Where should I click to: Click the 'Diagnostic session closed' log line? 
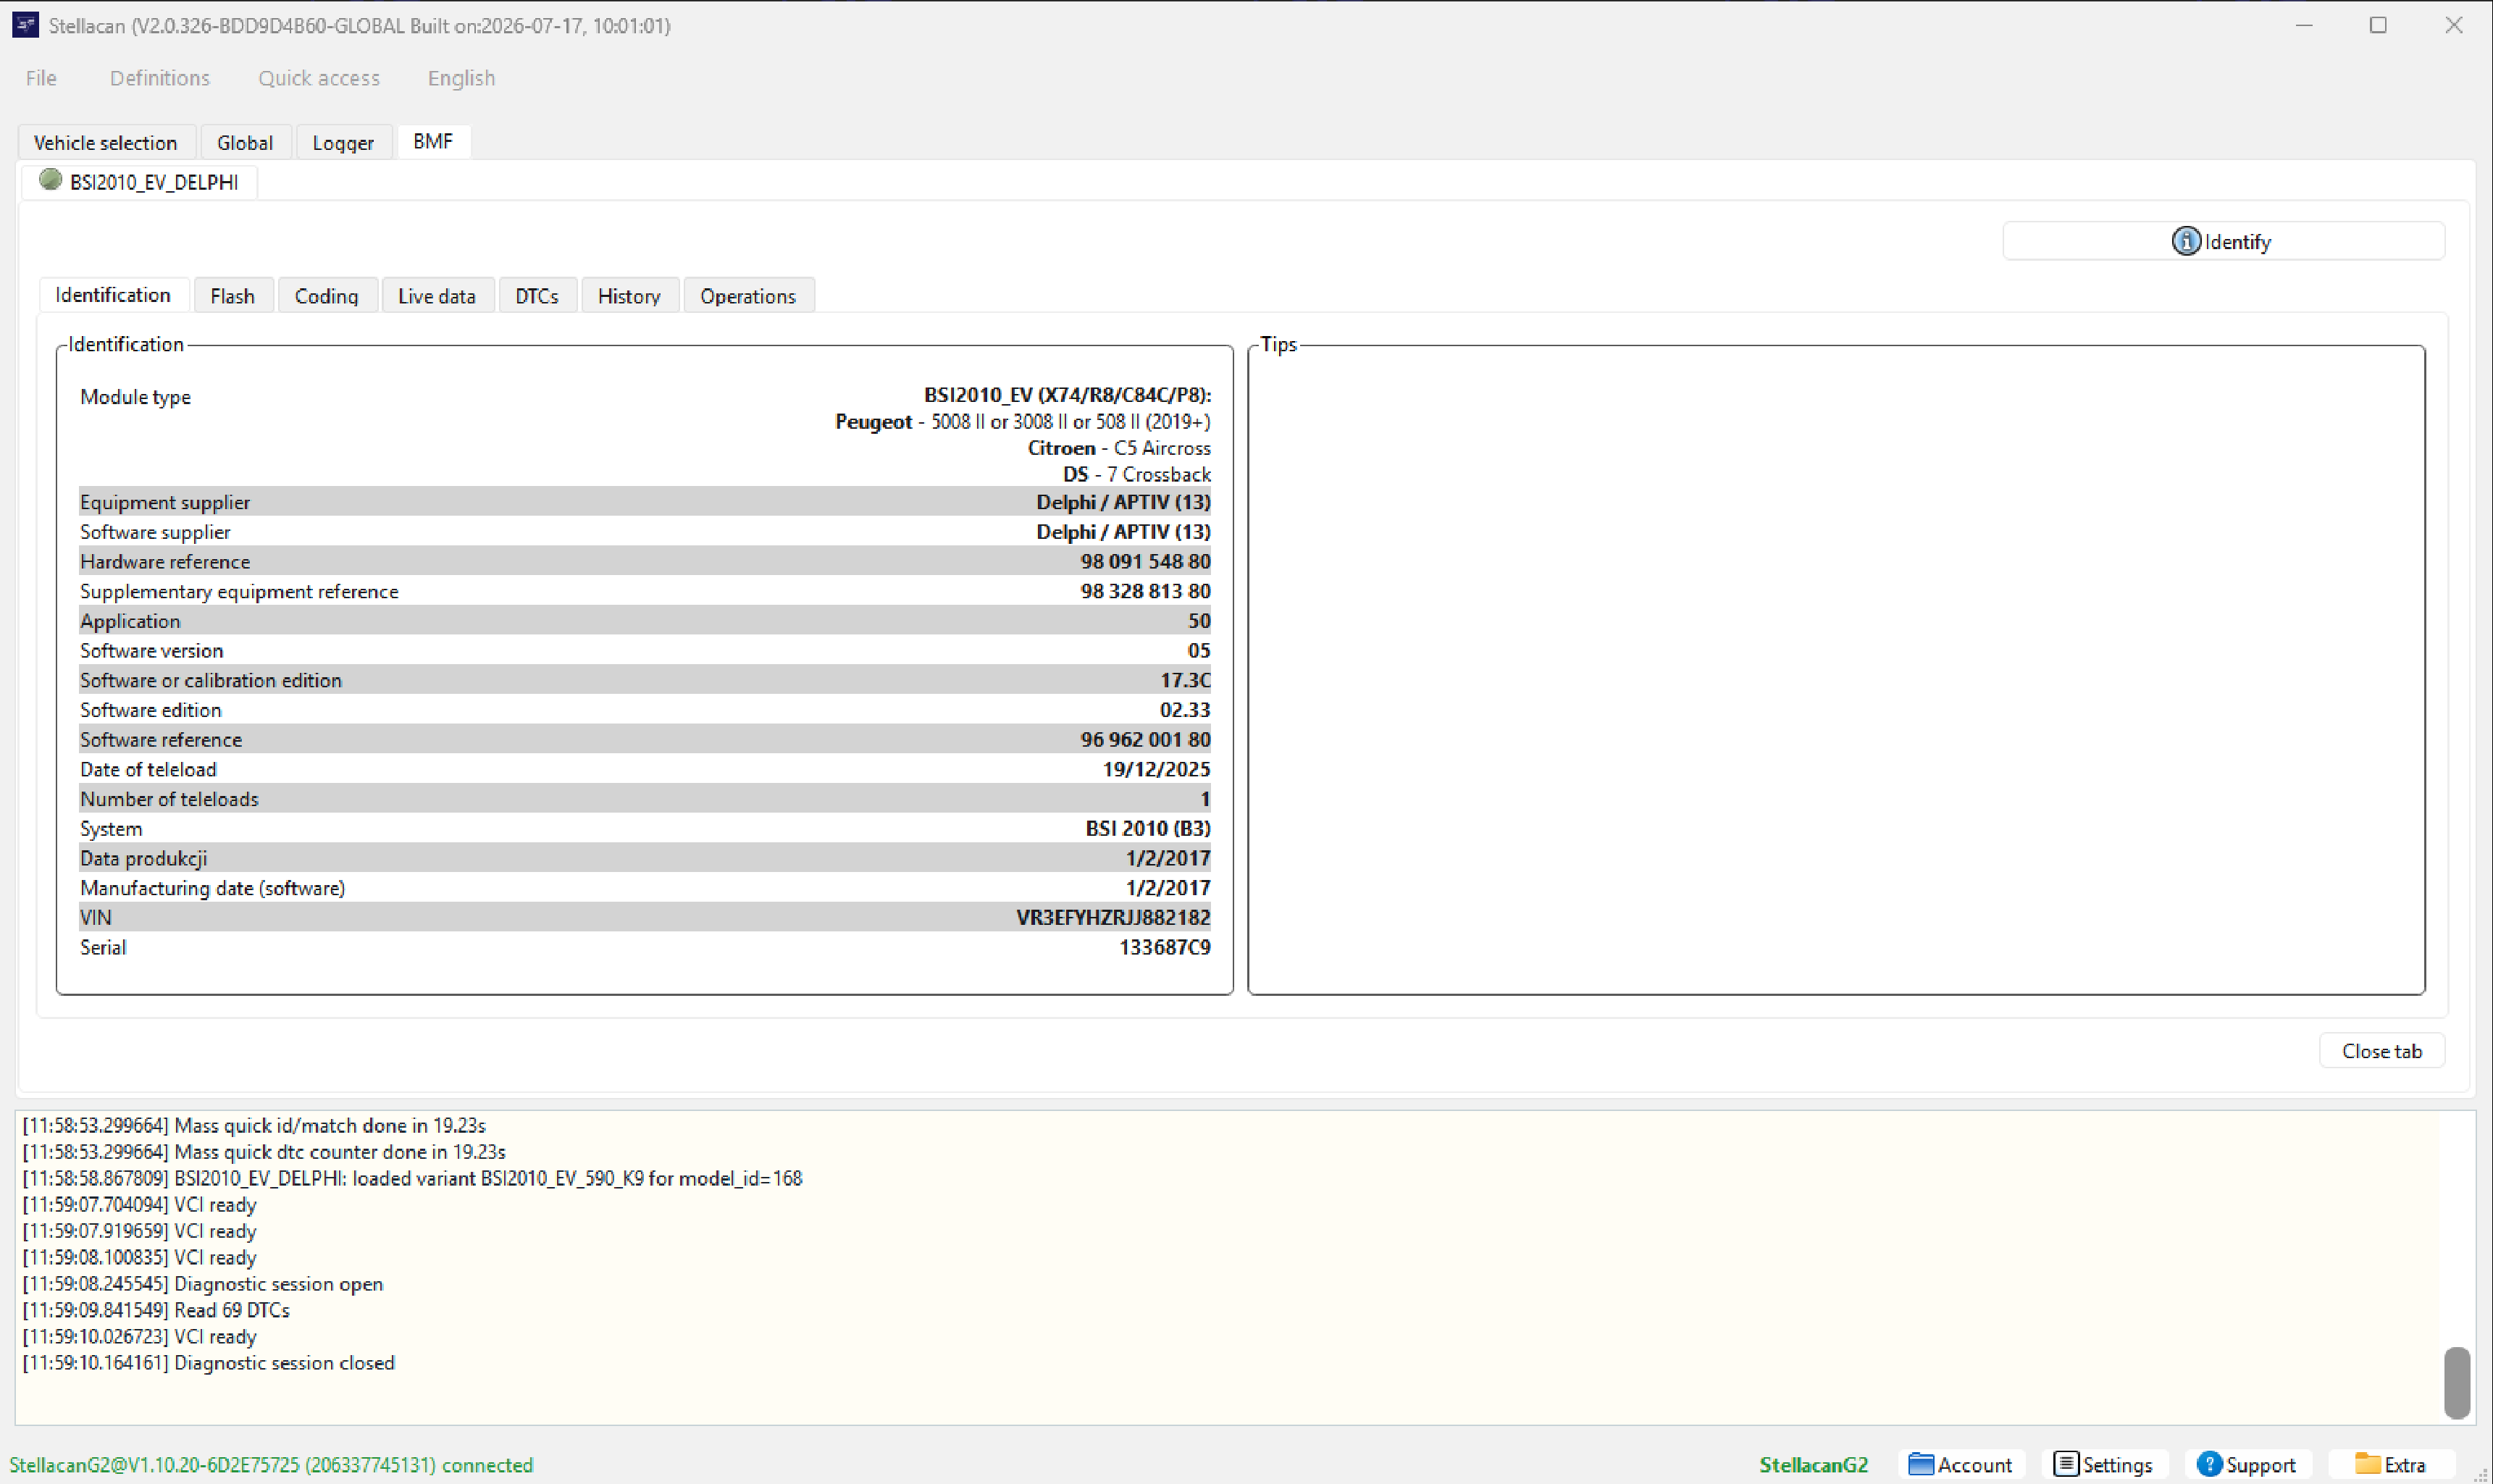(208, 1363)
